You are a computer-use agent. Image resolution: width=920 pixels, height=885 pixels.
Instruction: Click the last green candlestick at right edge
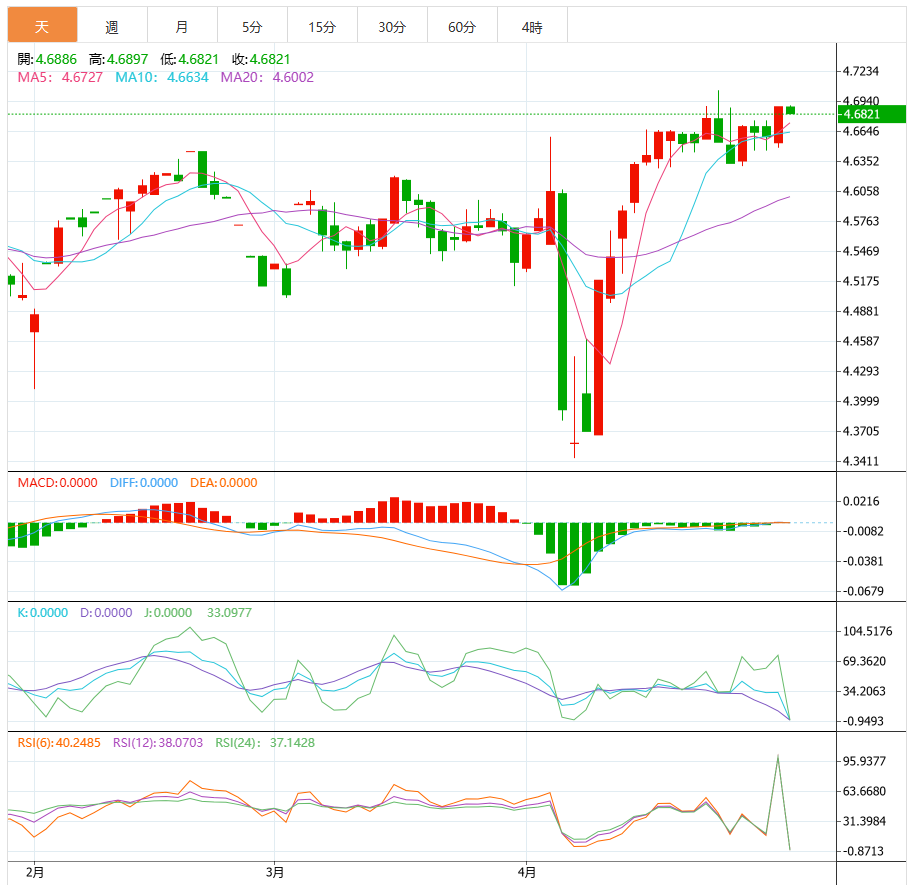click(x=790, y=110)
